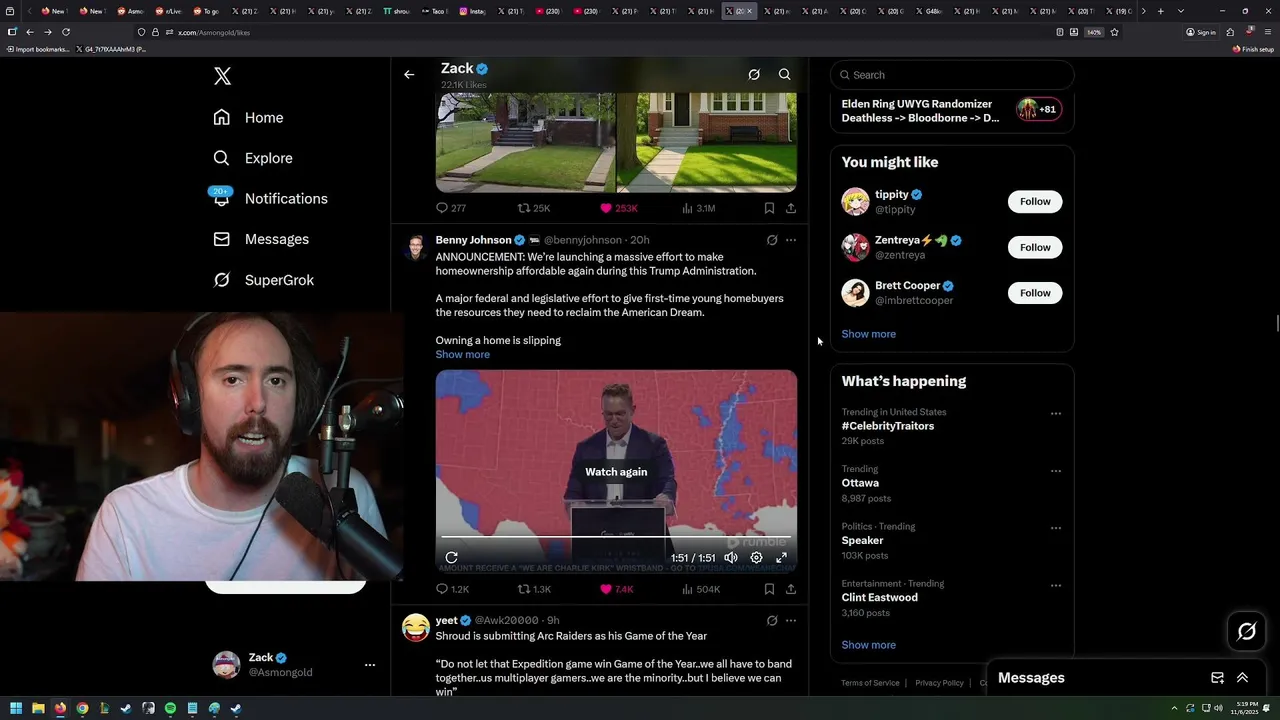Reply to Benny Johnson post (1.2K)

(452, 589)
